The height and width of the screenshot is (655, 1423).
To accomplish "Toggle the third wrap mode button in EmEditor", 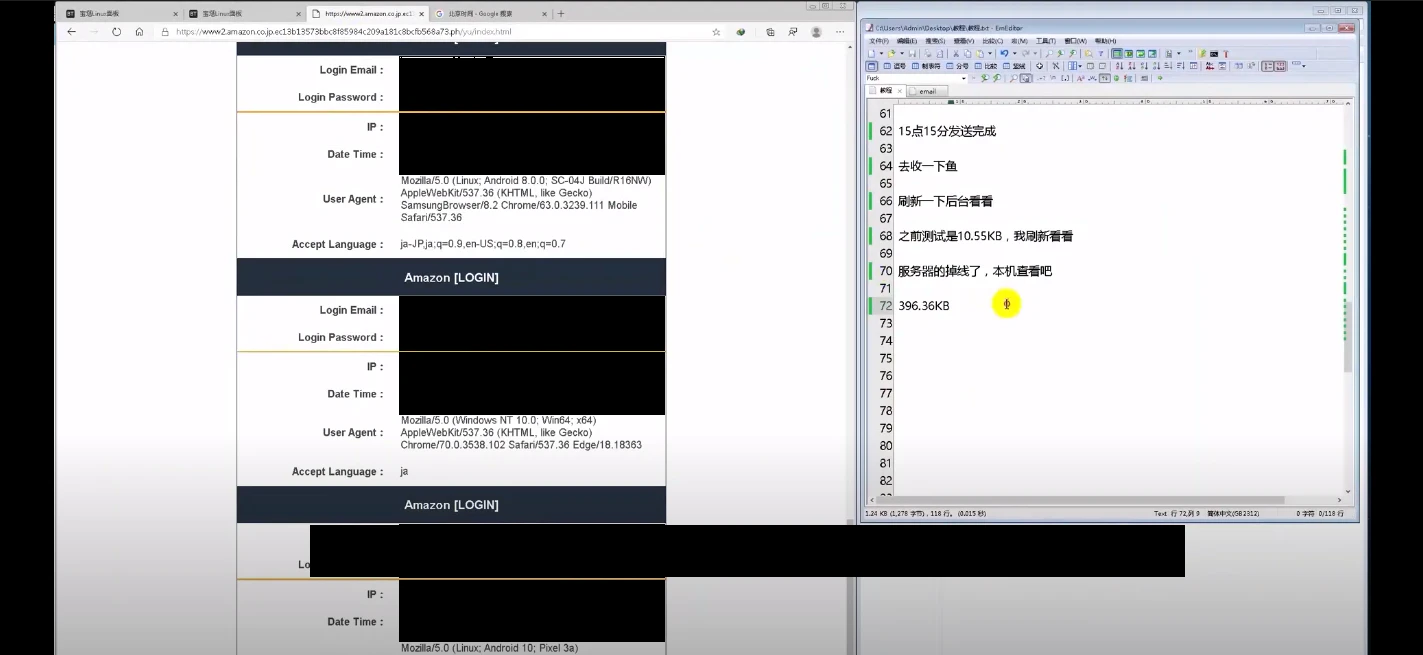I will click(x=1140, y=54).
